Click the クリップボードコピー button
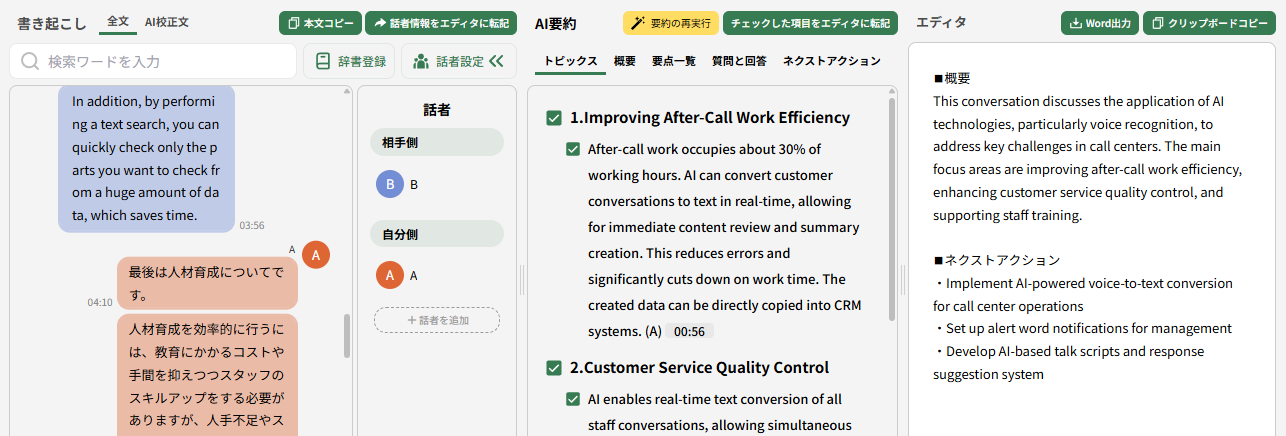1286x436 pixels. point(1210,23)
